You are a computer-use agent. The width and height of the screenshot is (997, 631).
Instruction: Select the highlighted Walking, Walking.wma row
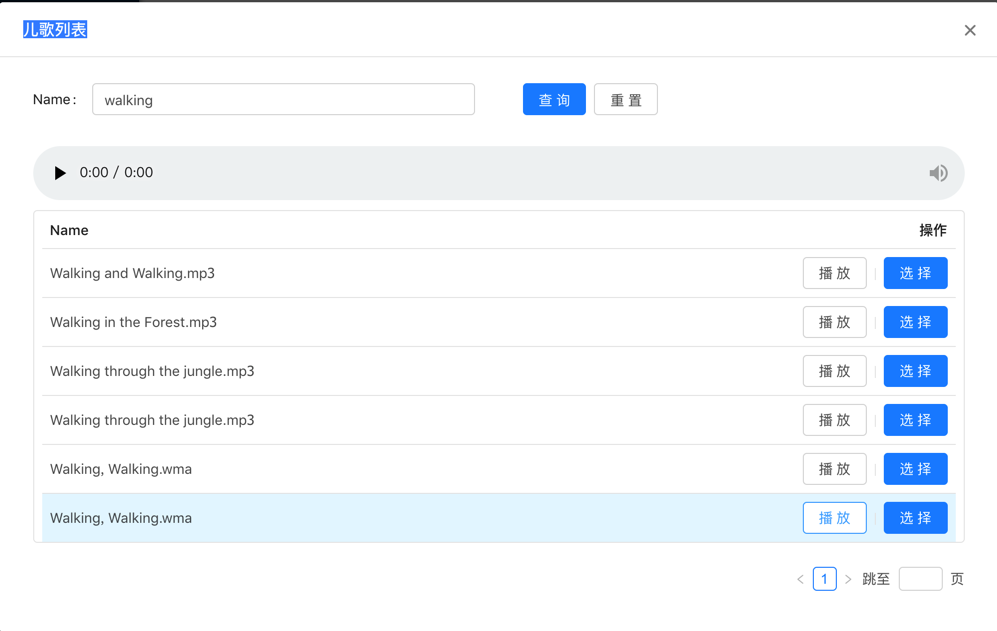(x=915, y=518)
